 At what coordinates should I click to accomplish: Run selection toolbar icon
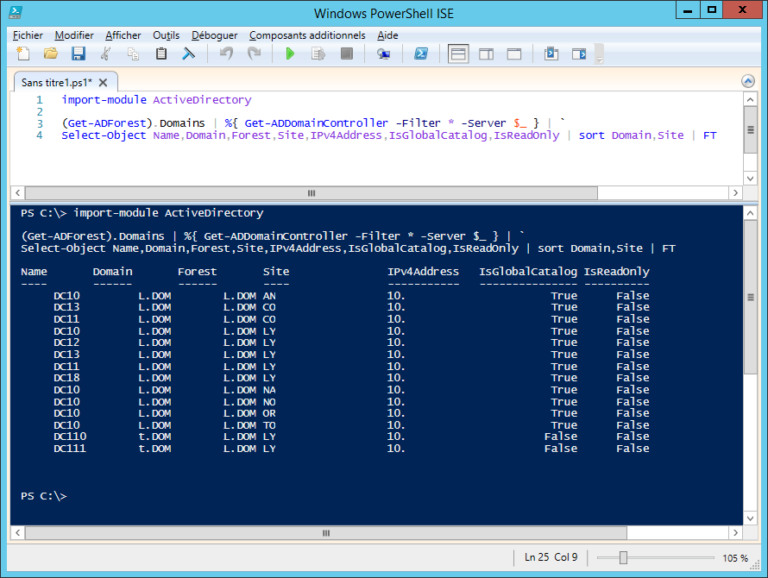[318, 53]
